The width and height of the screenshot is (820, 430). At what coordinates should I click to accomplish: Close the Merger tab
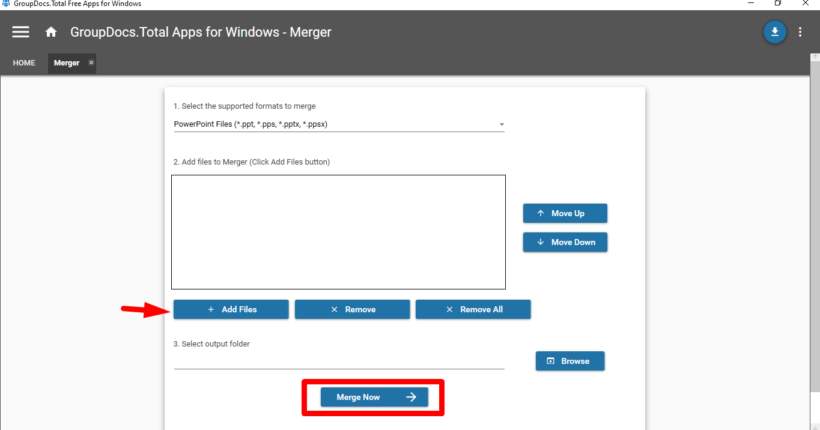(91, 63)
